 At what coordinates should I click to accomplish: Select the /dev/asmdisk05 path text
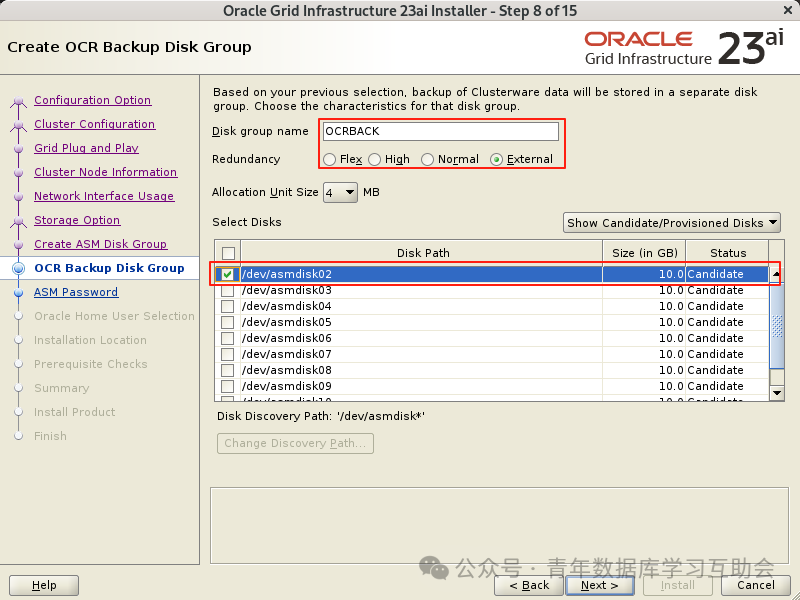coord(287,322)
